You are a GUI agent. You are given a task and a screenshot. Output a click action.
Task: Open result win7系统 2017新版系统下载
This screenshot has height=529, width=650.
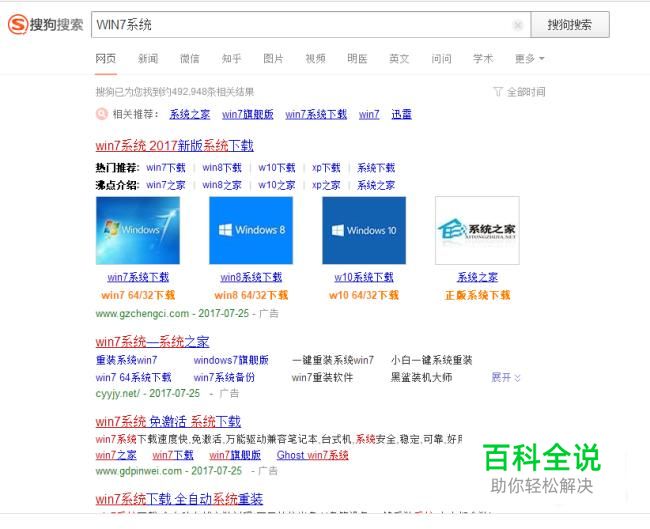pyautogui.click(x=175, y=146)
